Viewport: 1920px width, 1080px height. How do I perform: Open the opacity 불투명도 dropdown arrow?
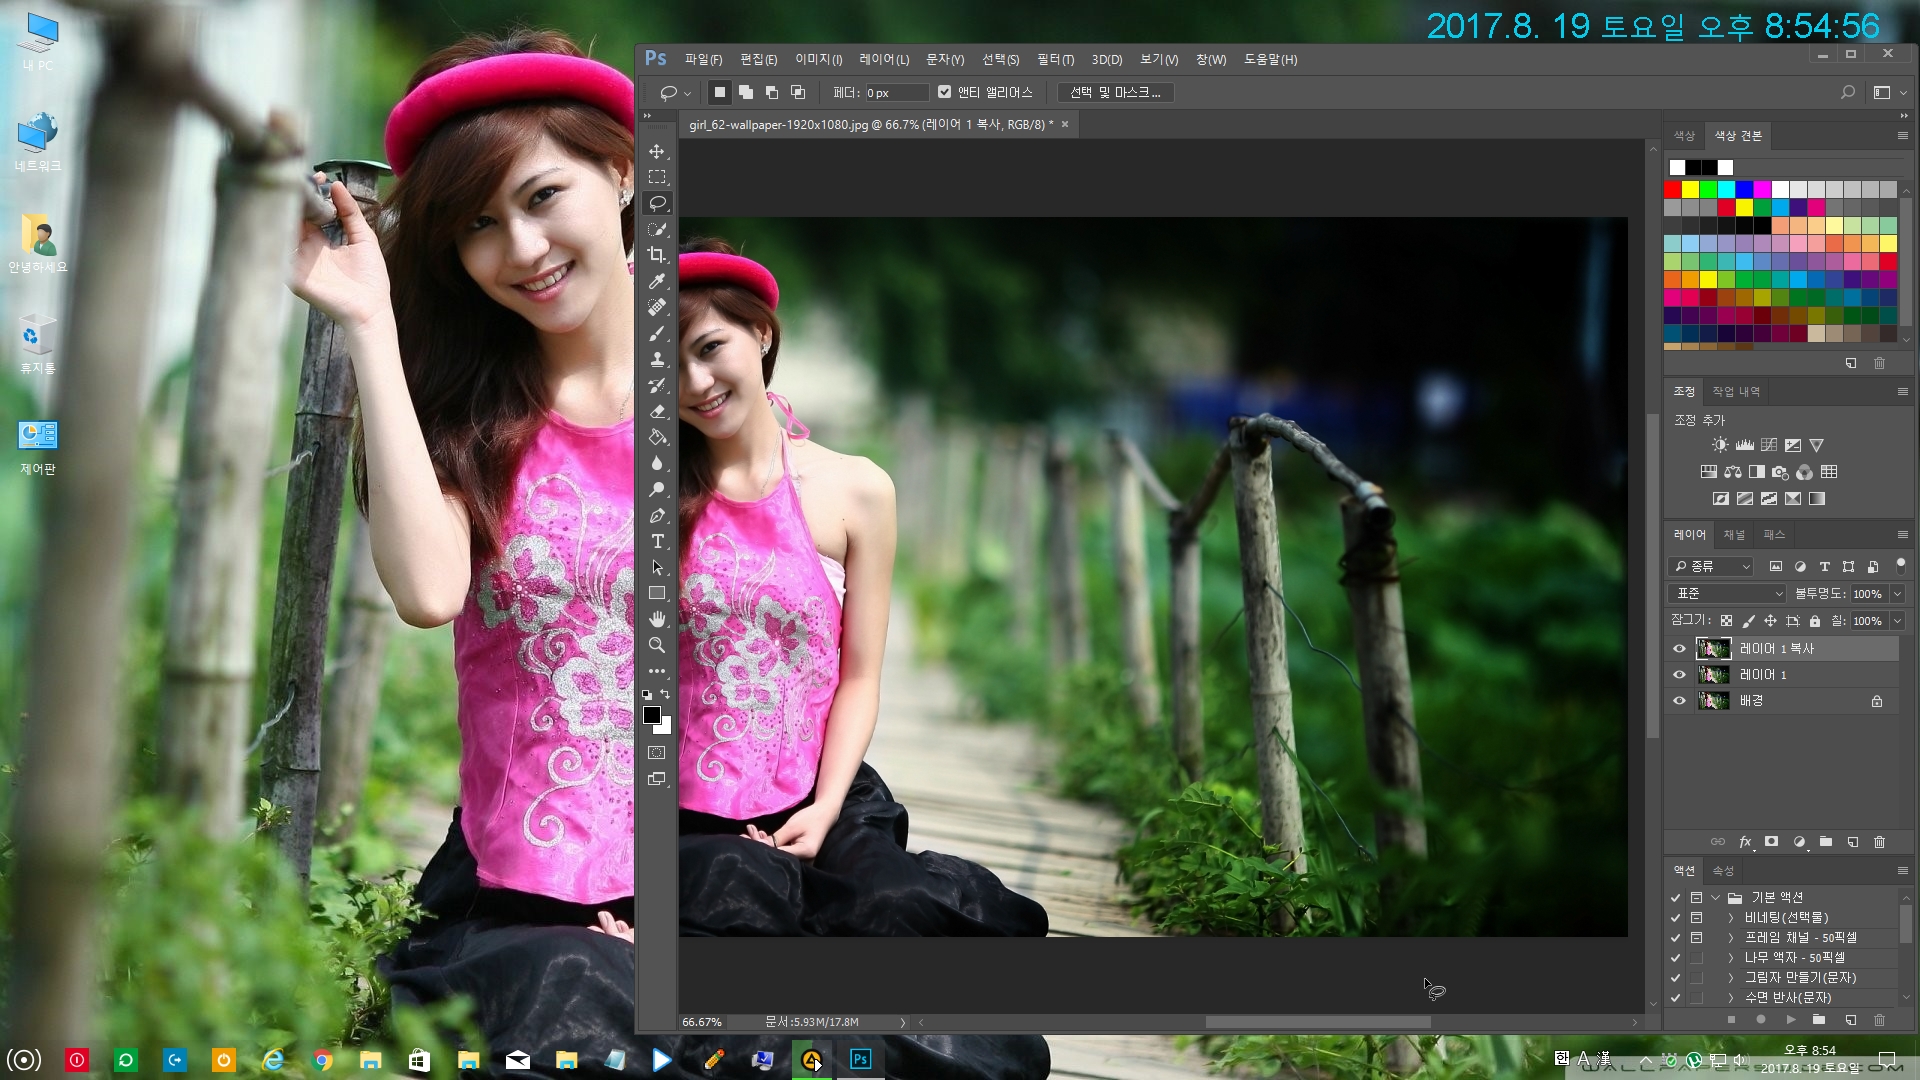1896,594
